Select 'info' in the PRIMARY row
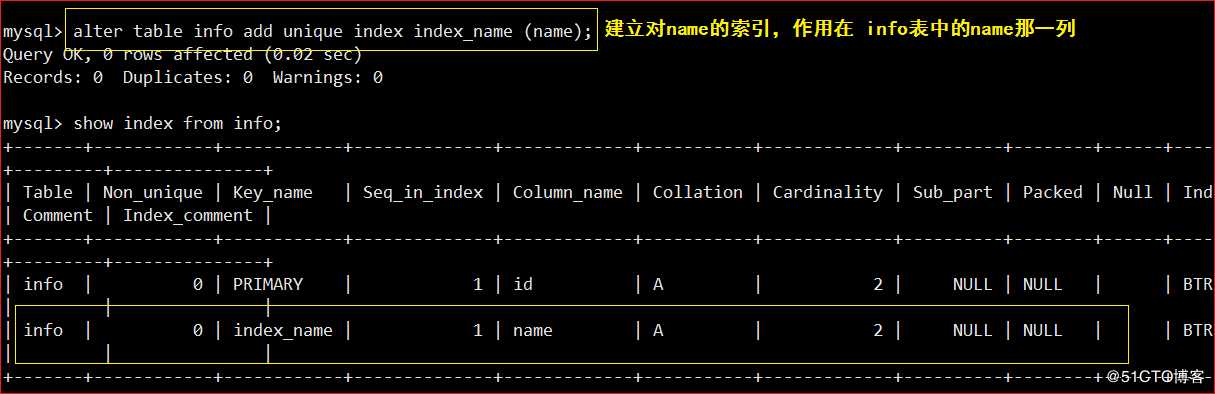1215x394 pixels. pos(43,284)
